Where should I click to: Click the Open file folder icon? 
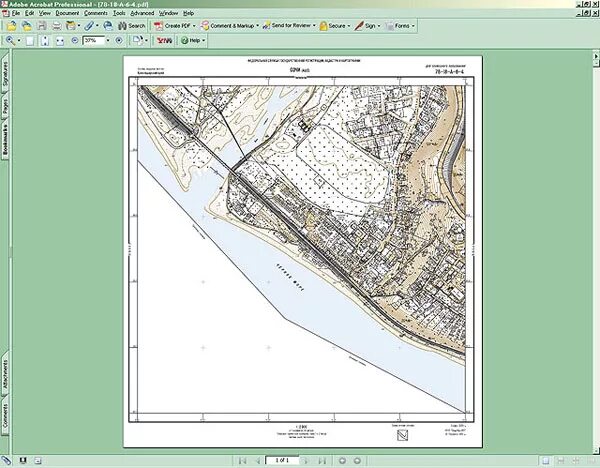tap(11, 26)
